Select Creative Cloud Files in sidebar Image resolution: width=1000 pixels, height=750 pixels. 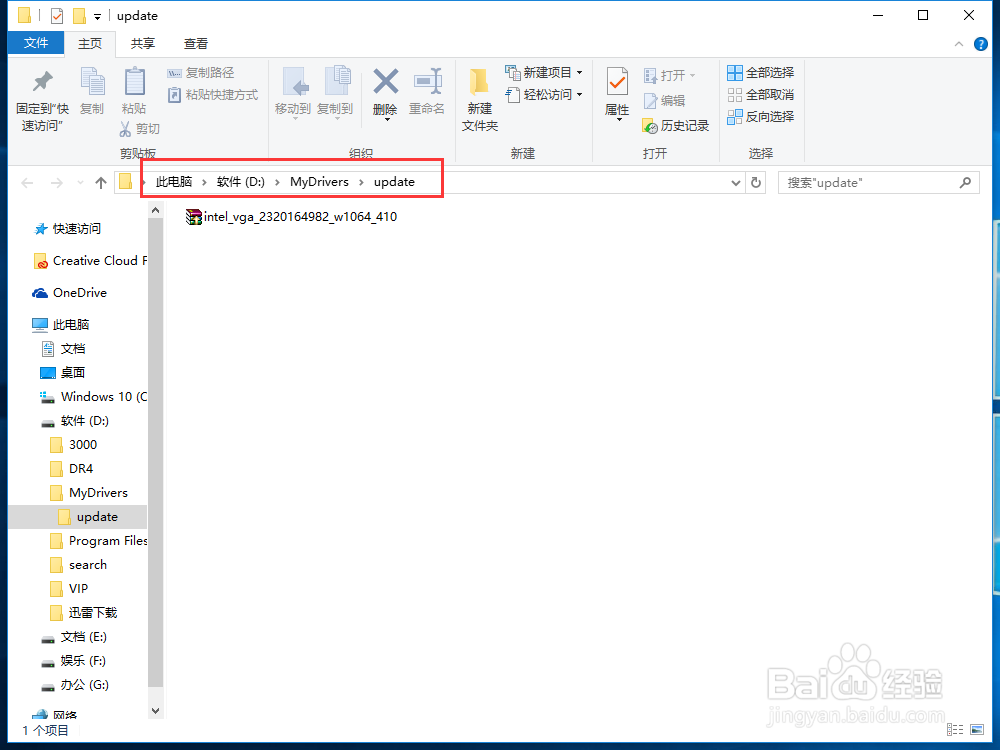tap(90, 261)
